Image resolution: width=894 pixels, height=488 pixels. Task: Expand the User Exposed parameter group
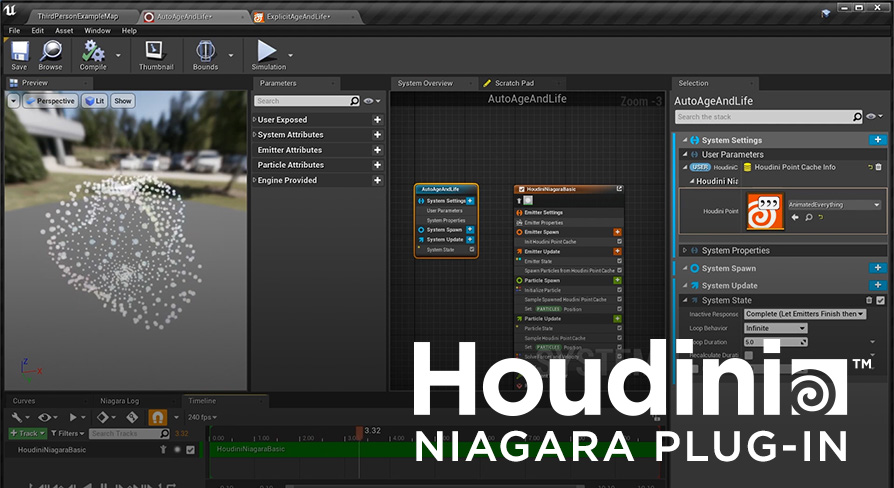pyautogui.click(x=255, y=120)
